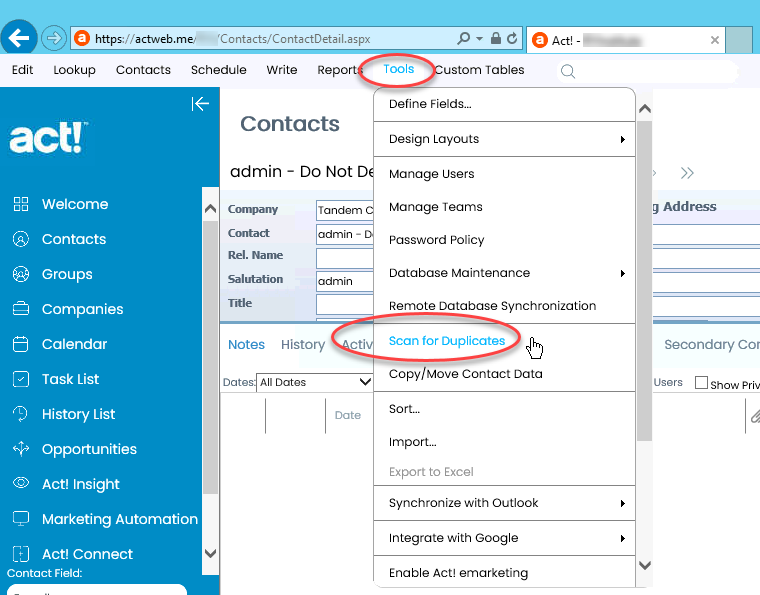Image resolution: width=760 pixels, height=595 pixels.
Task: Go to Welcome in the sidebar
Action: pos(75,204)
